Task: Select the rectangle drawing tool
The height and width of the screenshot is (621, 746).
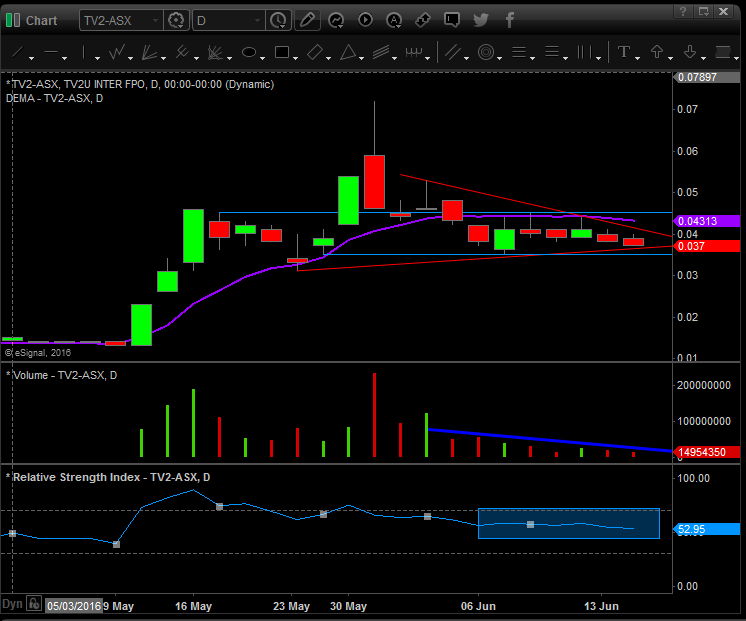Action: [x=282, y=52]
